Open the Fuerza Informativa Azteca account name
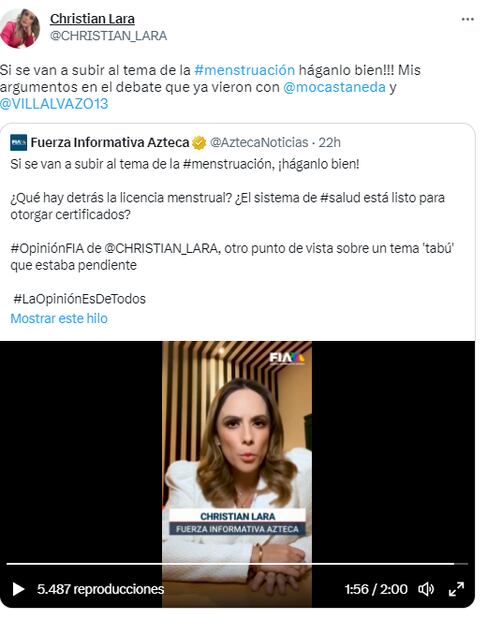 110,142
